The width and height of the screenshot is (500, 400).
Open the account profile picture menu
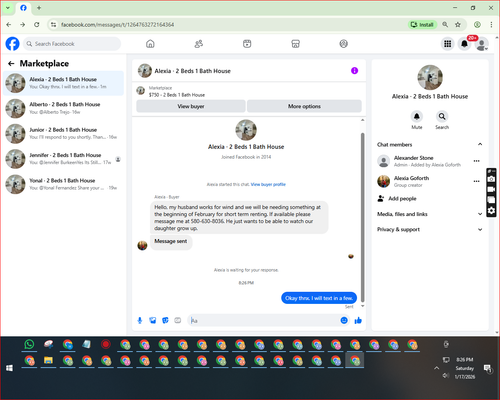coord(481,44)
